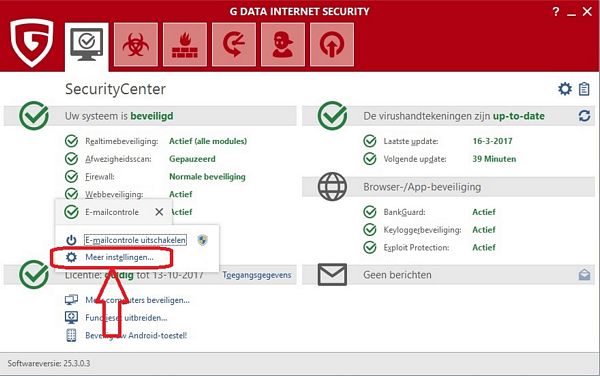Image resolution: width=600 pixels, height=376 pixels.
Task: Click the Webbeveiliging check icon
Action: [x=71, y=194]
